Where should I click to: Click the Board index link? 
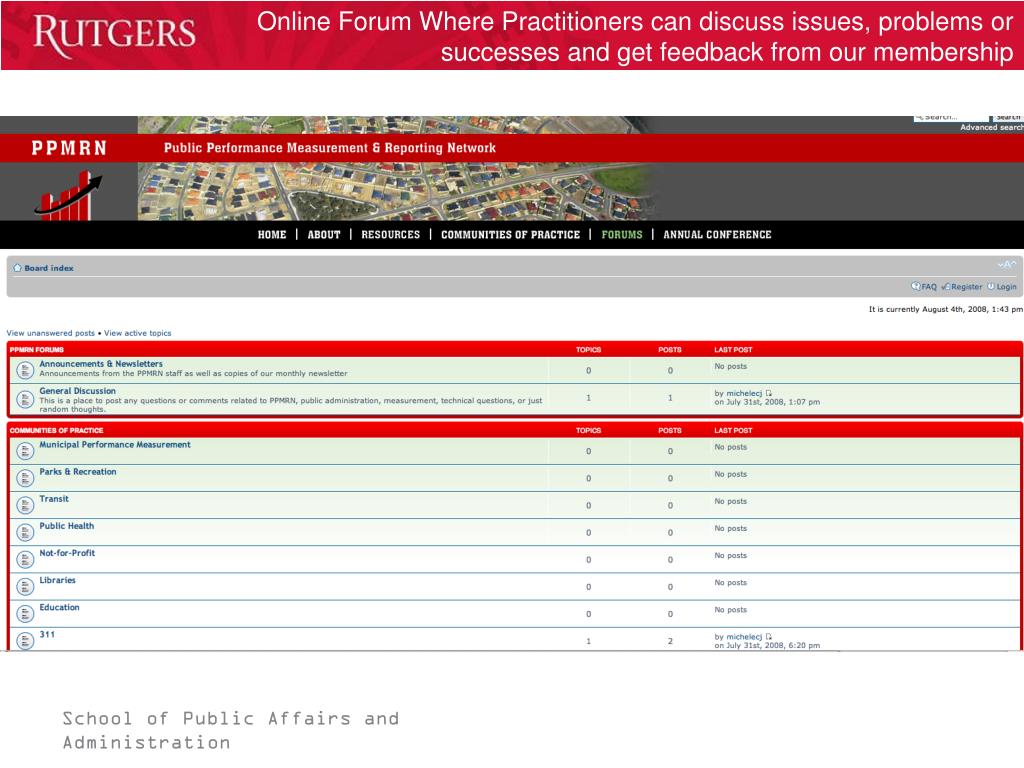click(49, 268)
